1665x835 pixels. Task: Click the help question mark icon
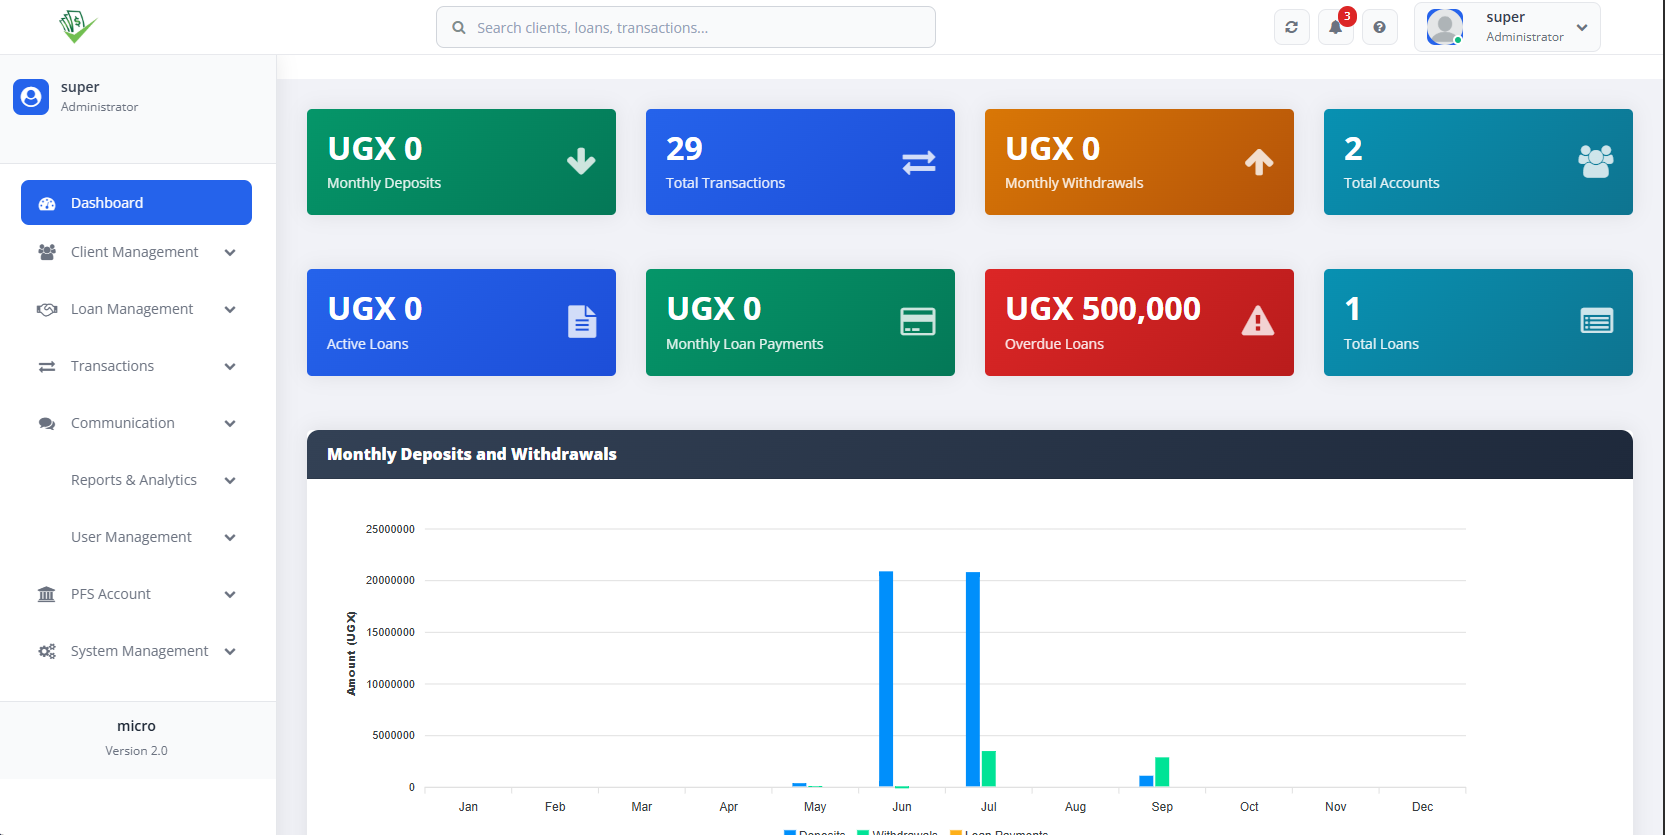pos(1379,27)
